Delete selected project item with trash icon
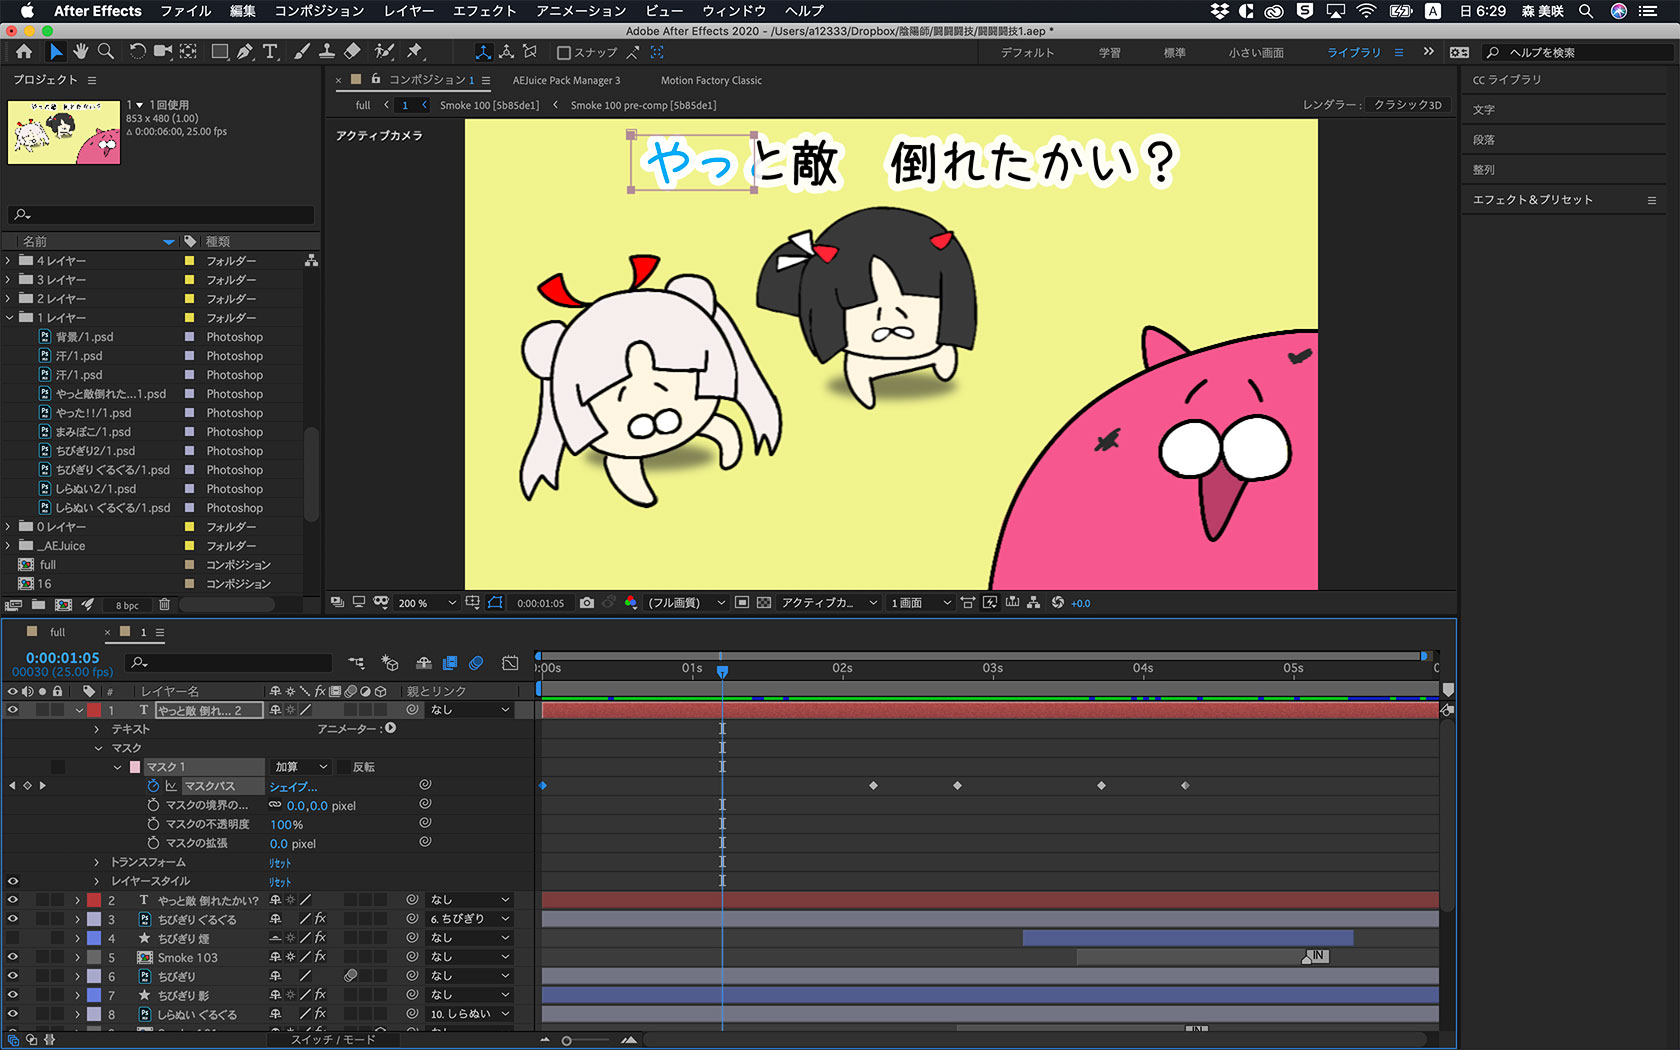Viewport: 1680px width, 1050px height. [x=165, y=605]
